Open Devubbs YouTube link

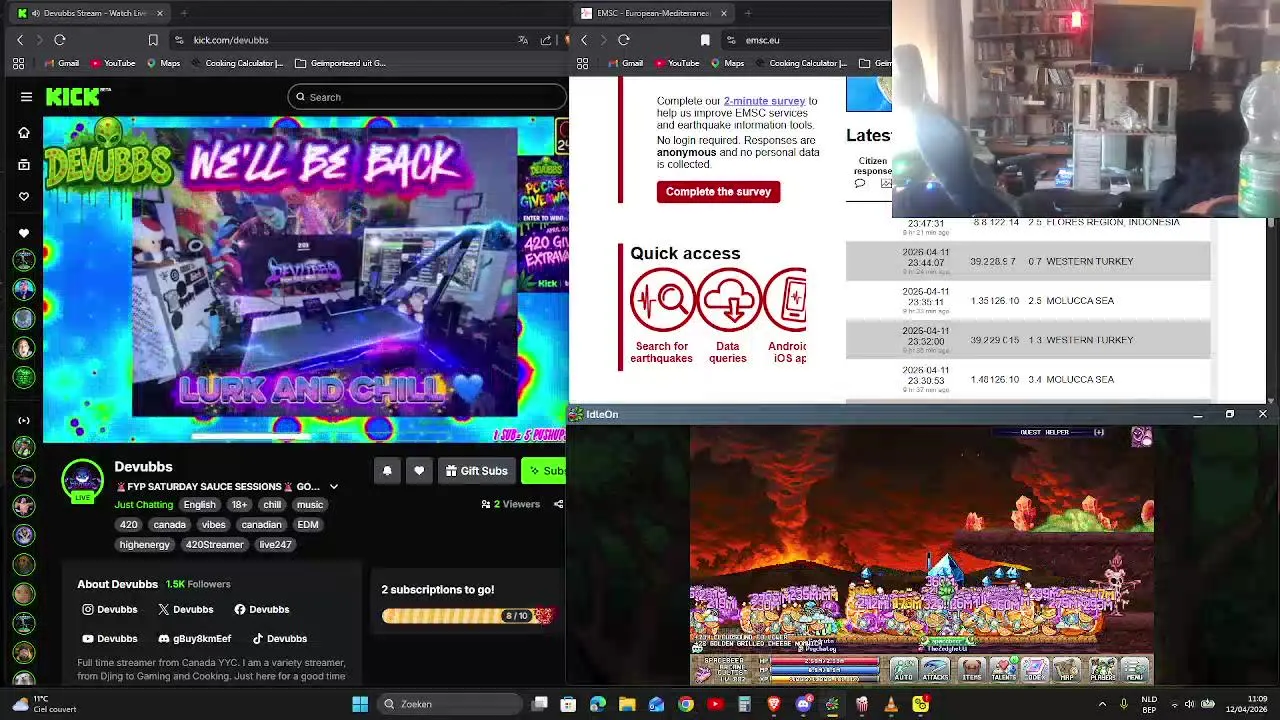point(109,639)
